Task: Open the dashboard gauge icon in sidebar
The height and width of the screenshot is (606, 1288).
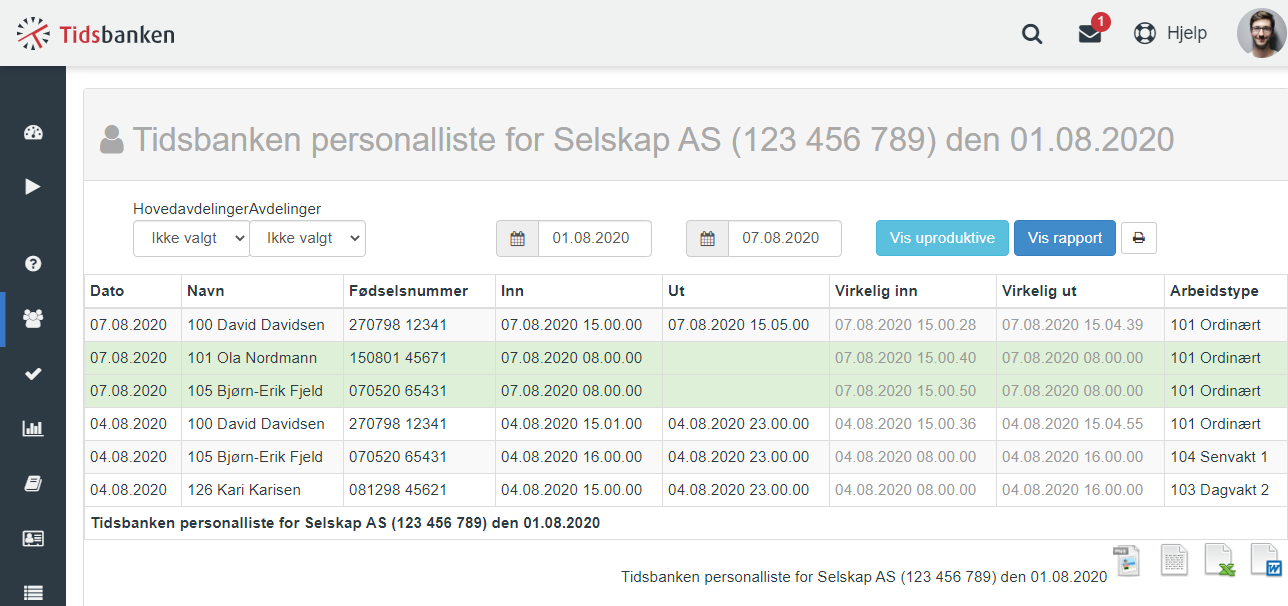Action: [33, 133]
